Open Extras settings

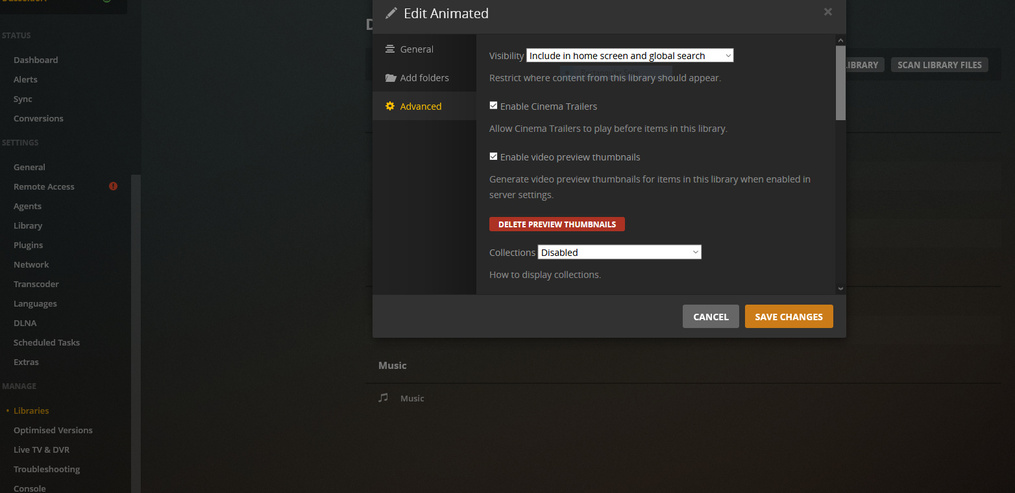coord(26,362)
